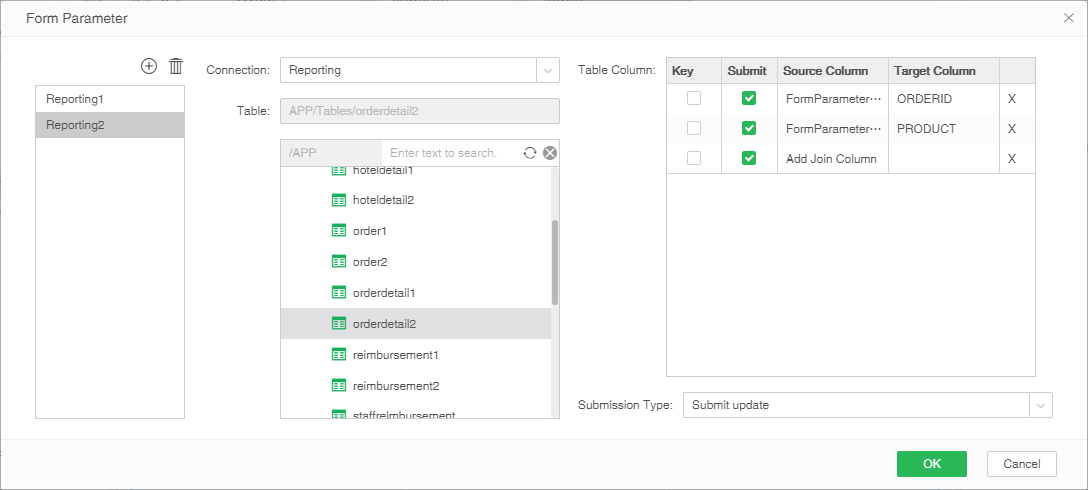Image resolution: width=1088 pixels, height=490 pixels.
Task: Click the refresh icon in table search
Action: (x=530, y=153)
